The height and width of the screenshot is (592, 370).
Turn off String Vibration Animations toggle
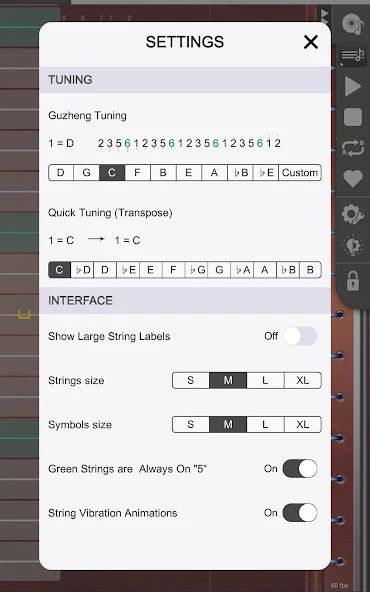click(x=300, y=513)
